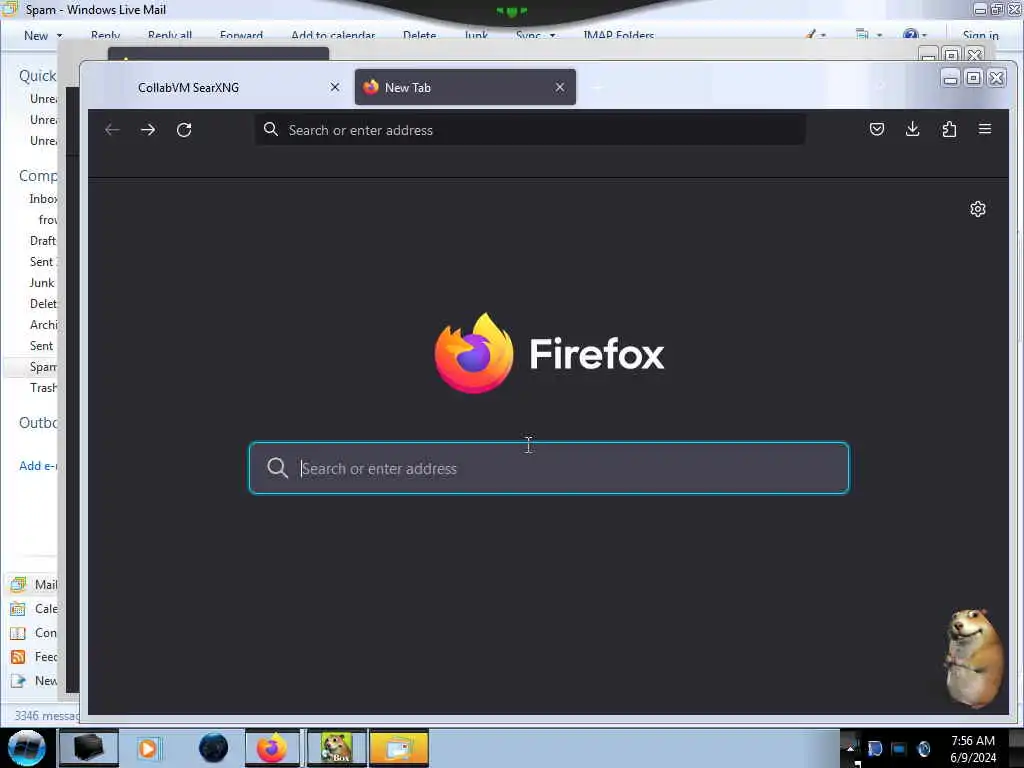
Task: Switch to Firefox via its taskbar icon
Action: pos(272,748)
